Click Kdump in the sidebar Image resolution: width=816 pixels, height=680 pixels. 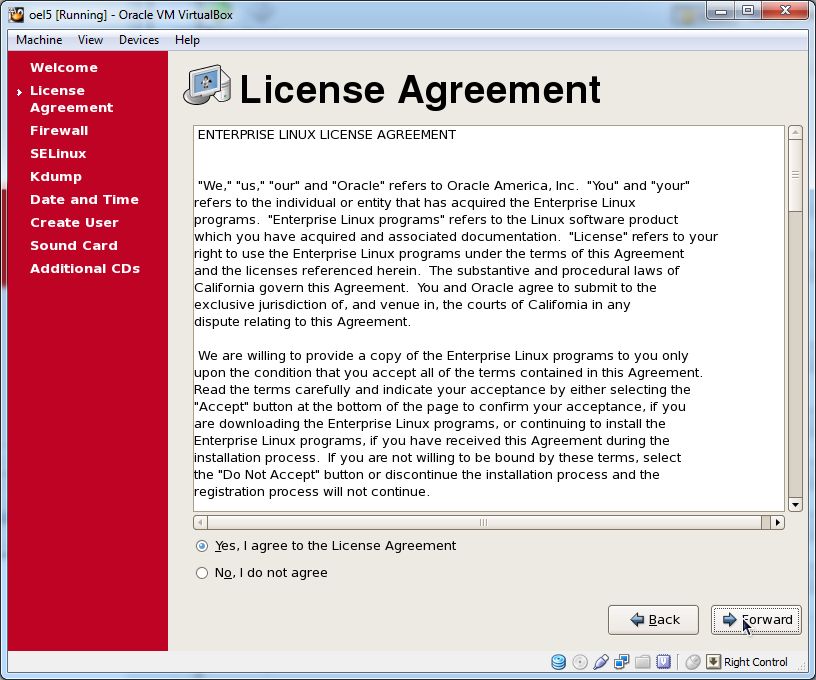pos(56,177)
